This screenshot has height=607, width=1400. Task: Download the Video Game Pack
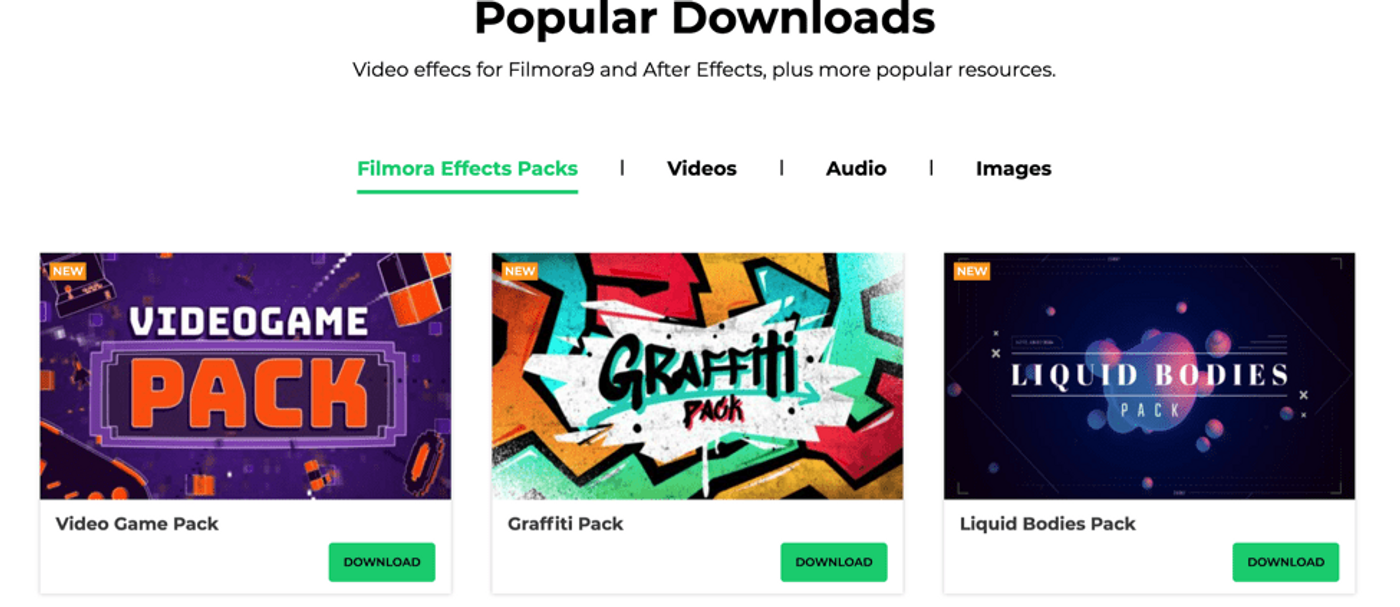382,562
